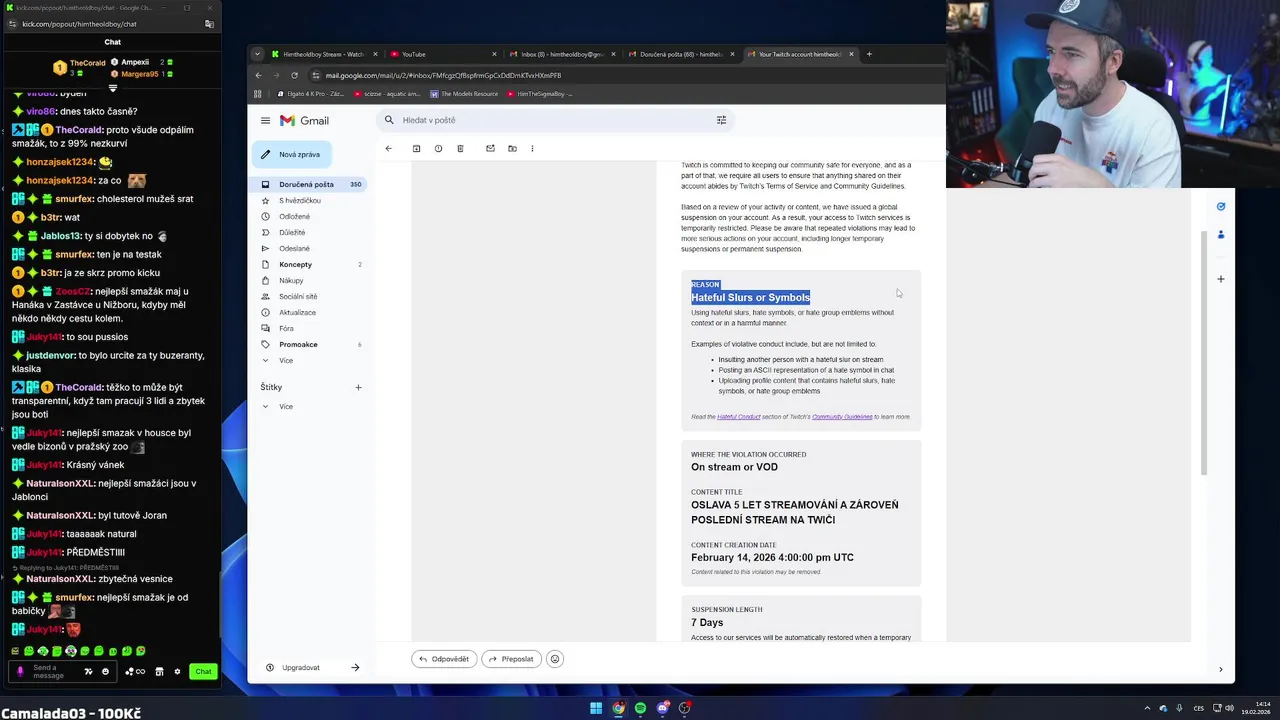Image resolution: width=1280 pixels, height=720 pixels.
Task: Click Upgradovat link in Gmail sidebar
Action: click(301, 668)
